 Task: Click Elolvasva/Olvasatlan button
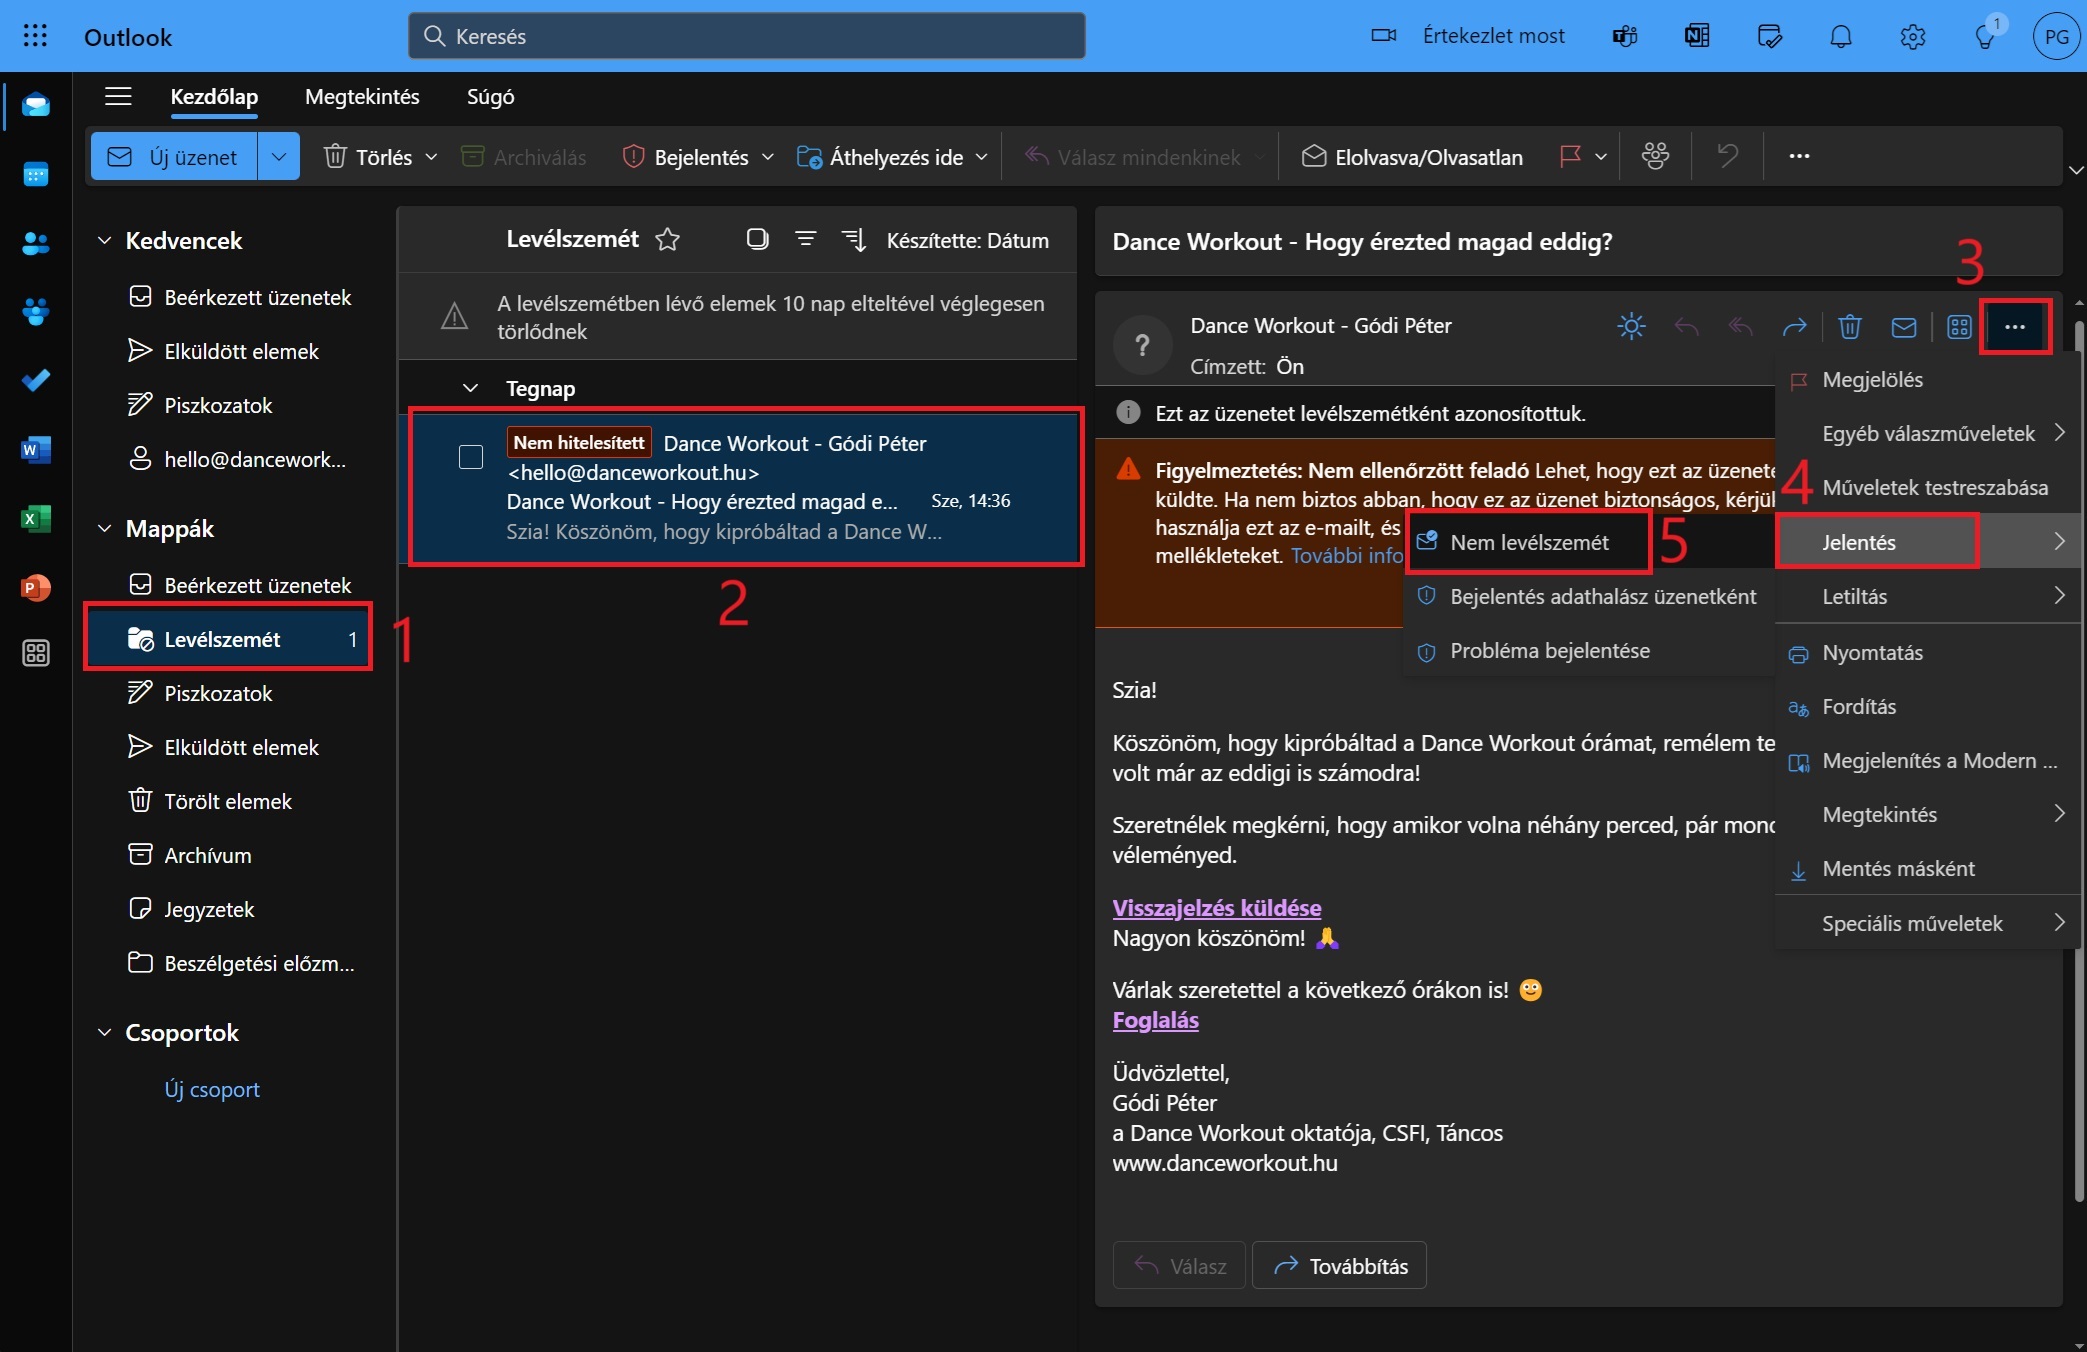click(x=1412, y=157)
